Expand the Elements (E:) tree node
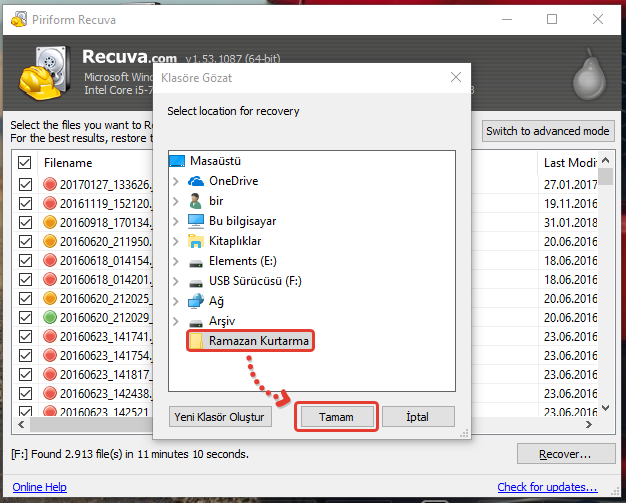 pyautogui.click(x=176, y=261)
